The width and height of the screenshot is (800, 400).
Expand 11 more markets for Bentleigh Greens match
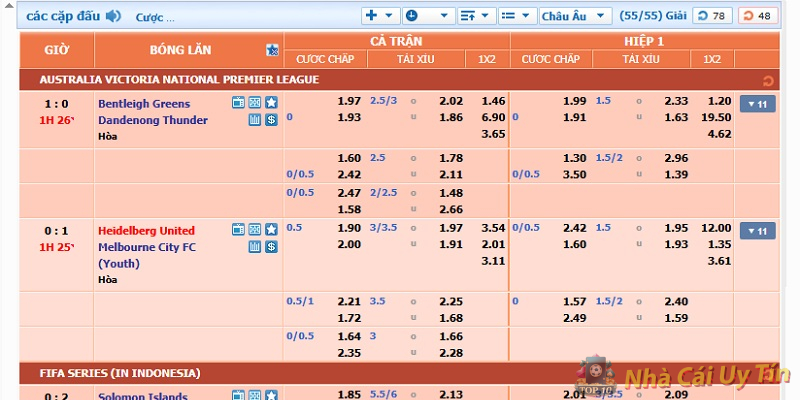[757, 104]
